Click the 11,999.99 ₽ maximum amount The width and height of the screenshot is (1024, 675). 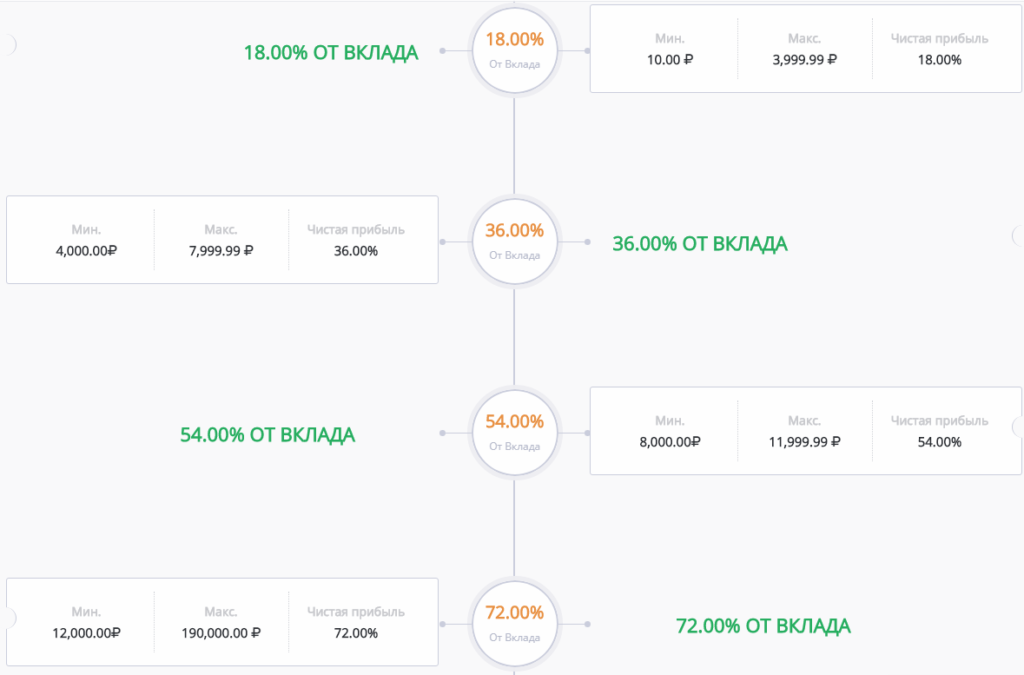pyautogui.click(x=805, y=442)
